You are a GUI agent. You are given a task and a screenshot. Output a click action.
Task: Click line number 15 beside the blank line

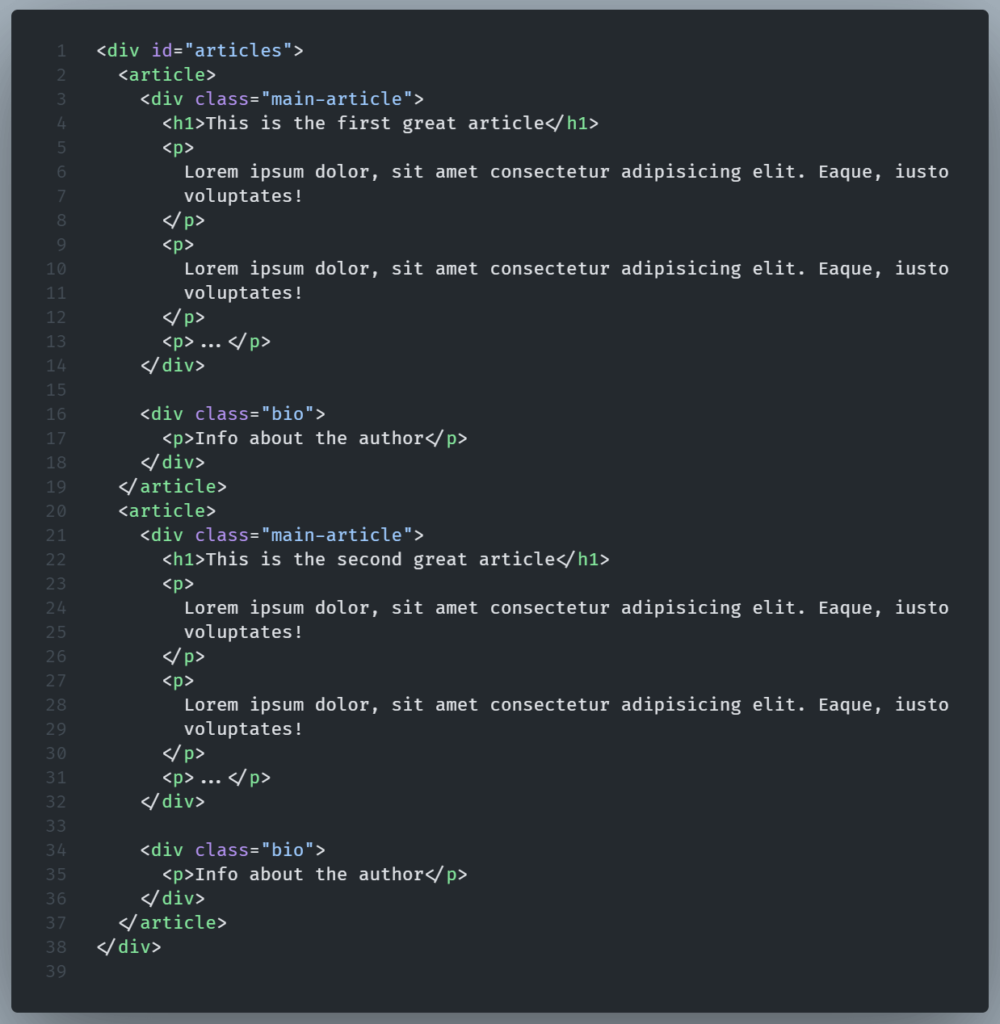(x=57, y=390)
